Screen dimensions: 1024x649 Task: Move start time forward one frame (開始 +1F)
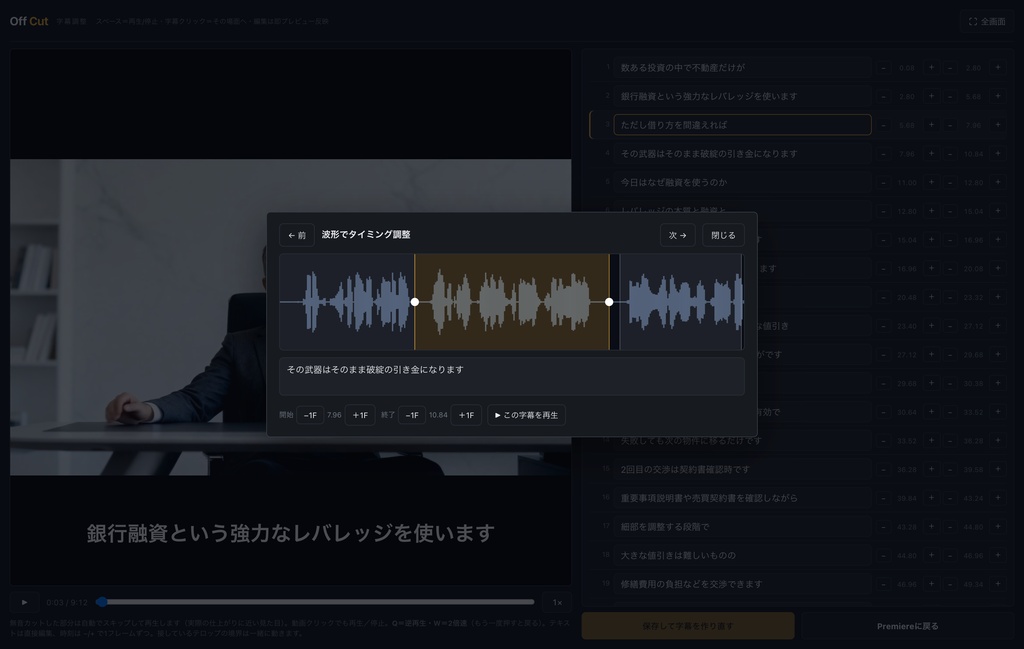click(360, 415)
